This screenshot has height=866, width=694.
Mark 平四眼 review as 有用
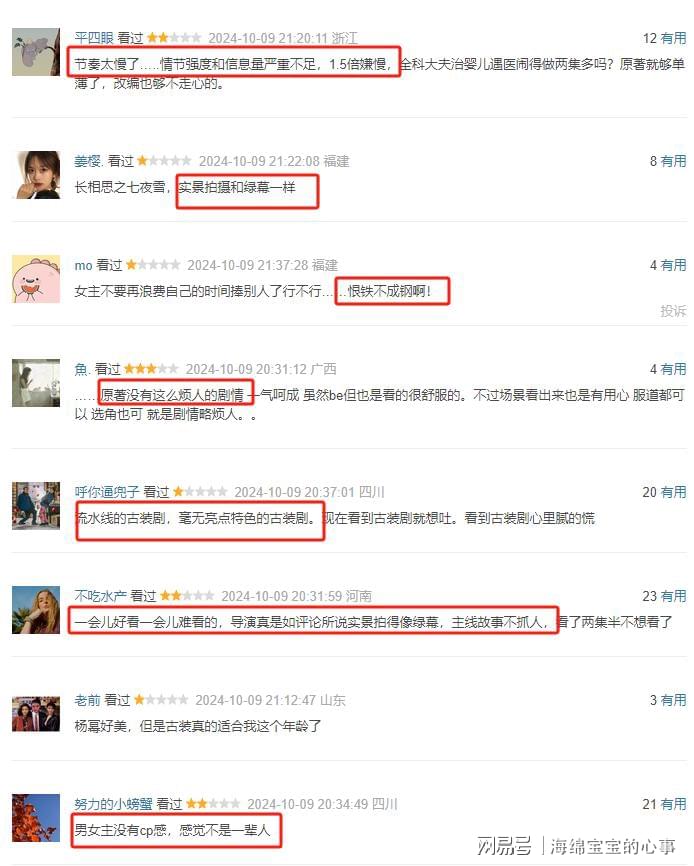[x=673, y=38]
